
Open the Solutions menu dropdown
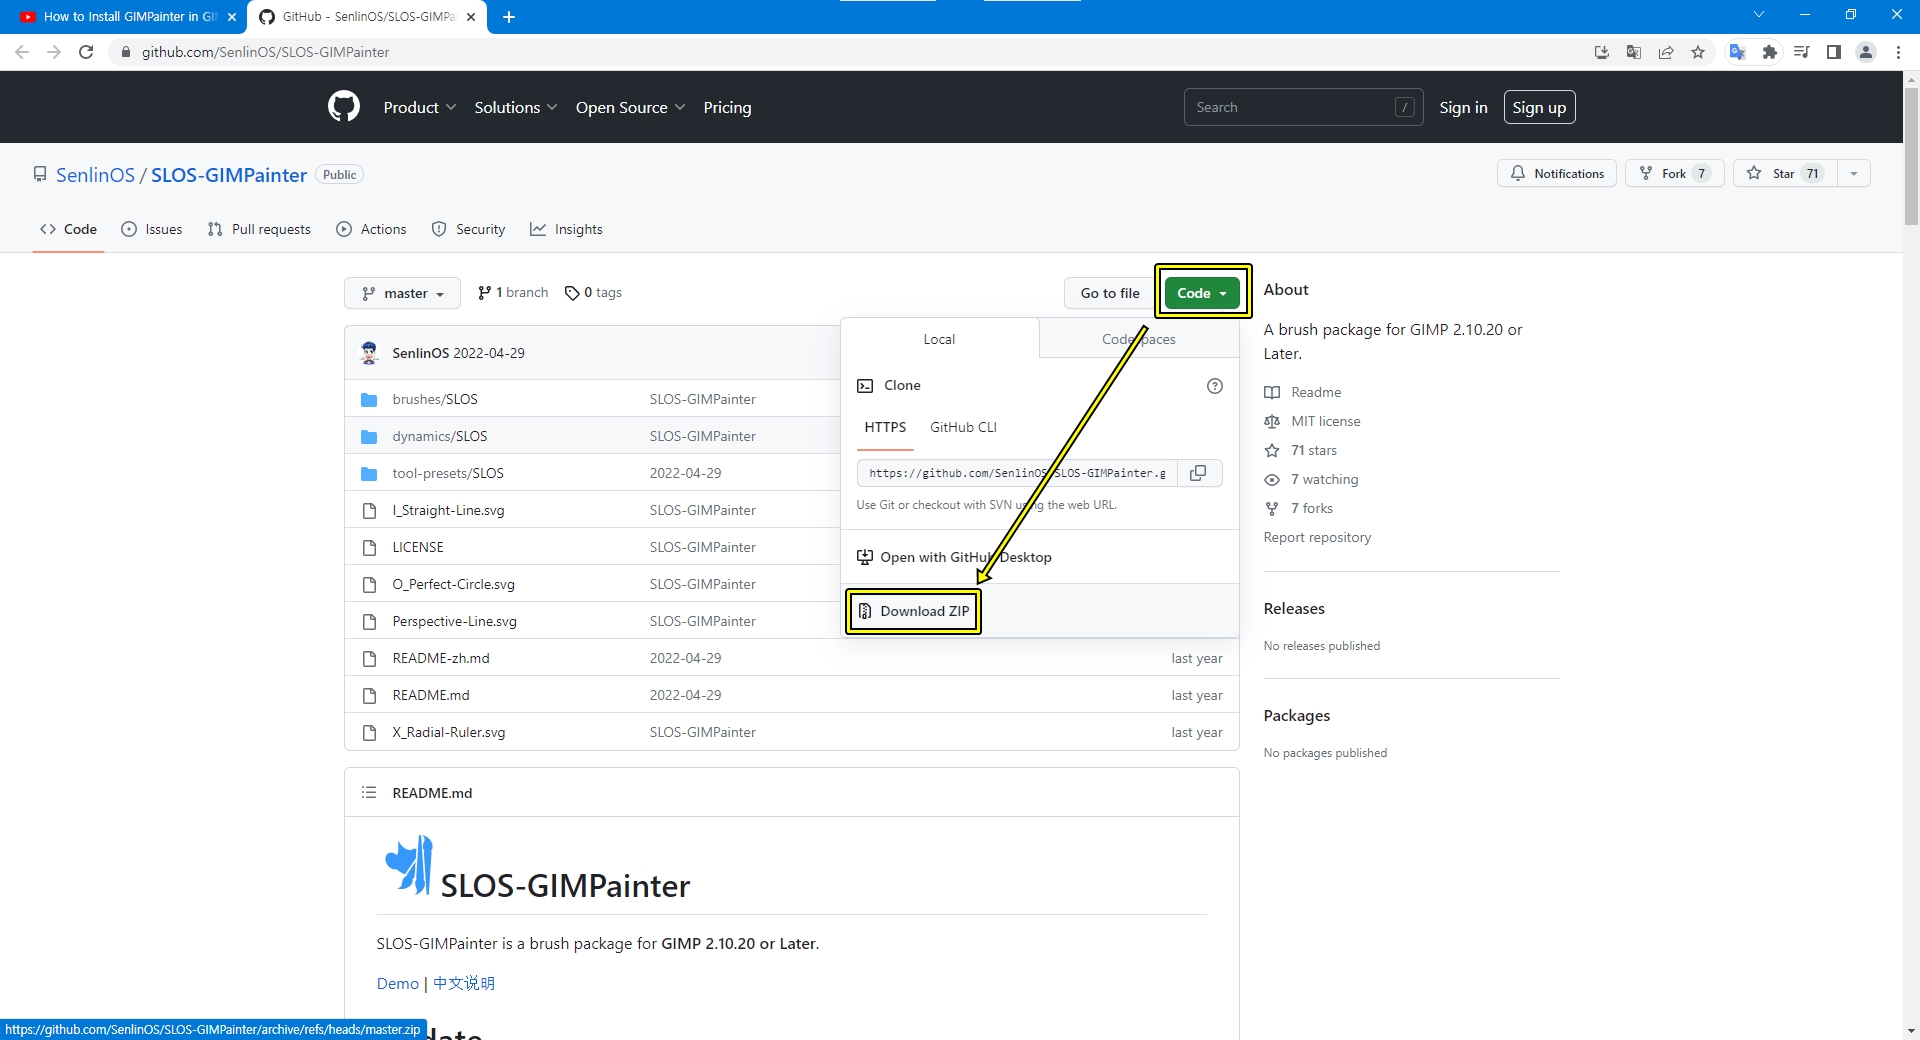coord(516,107)
